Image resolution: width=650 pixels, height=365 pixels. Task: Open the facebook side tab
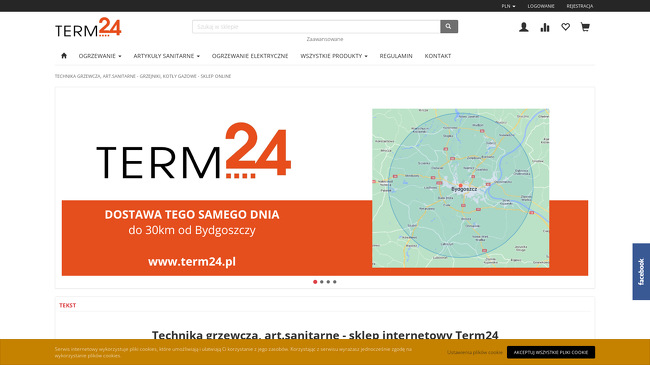point(641,271)
